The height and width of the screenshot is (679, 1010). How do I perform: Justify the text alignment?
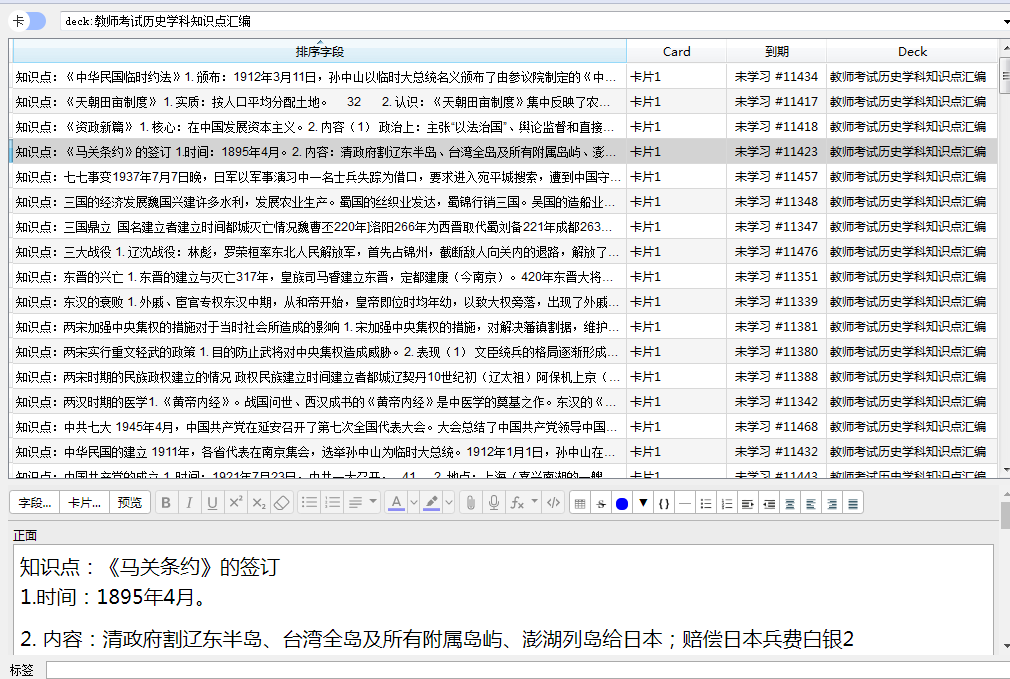pyautogui.click(x=853, y=504)
